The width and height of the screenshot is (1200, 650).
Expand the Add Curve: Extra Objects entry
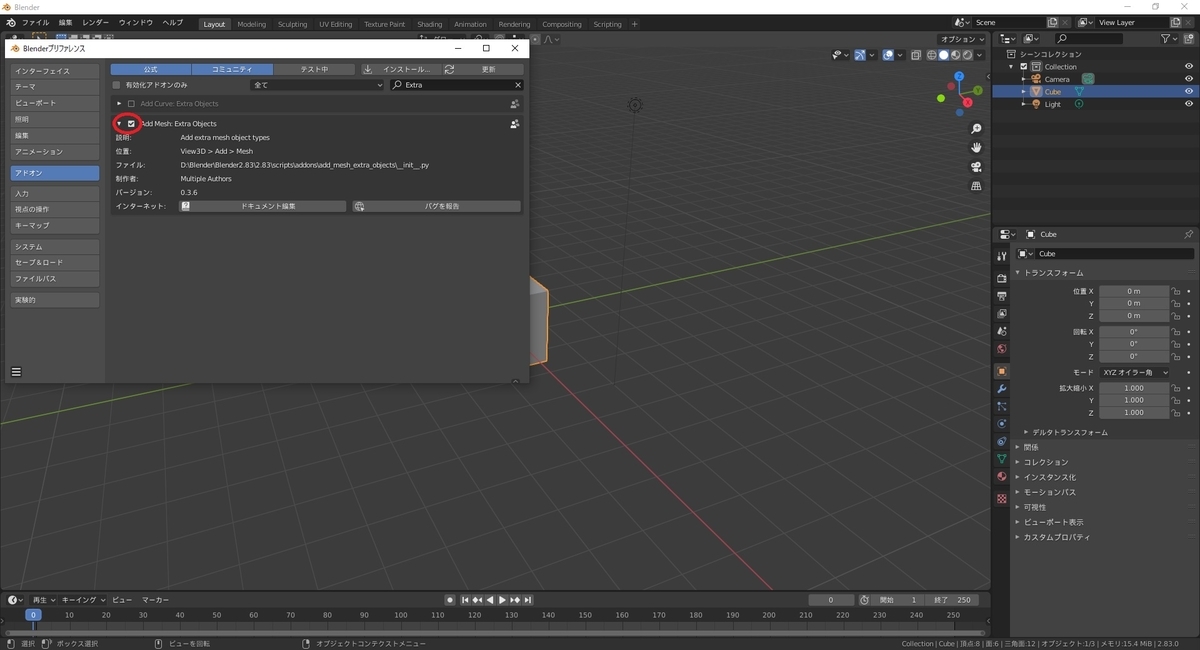(x=119, y=104)
